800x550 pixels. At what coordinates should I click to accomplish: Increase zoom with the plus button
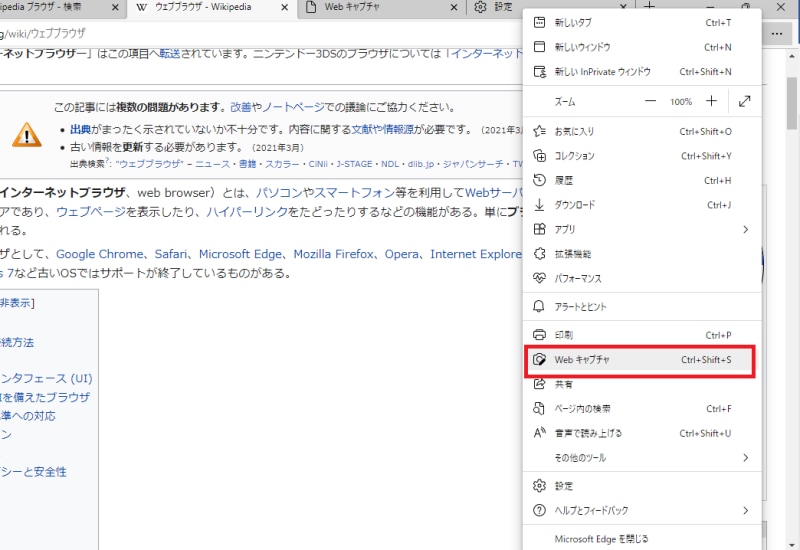(711, 101)
